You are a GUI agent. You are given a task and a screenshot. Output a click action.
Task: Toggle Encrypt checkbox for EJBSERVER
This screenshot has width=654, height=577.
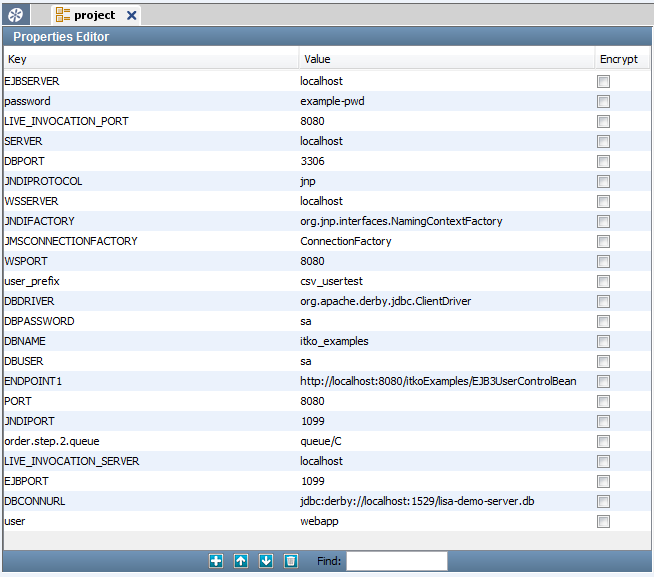[603, 81]
